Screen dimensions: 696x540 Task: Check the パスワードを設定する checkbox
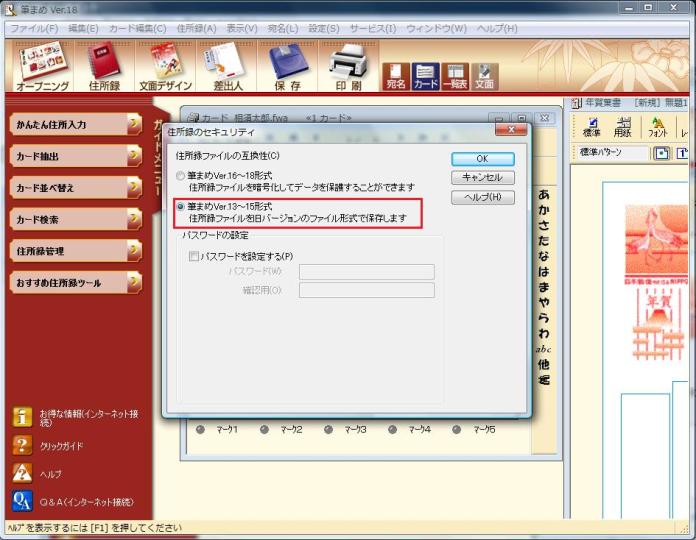coord(194,256)
